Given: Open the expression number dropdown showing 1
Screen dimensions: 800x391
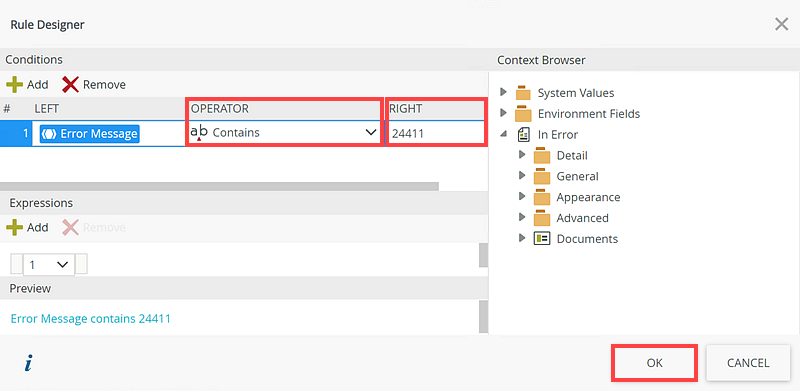Looking at the screenshot, I should [x=49, y=264].
